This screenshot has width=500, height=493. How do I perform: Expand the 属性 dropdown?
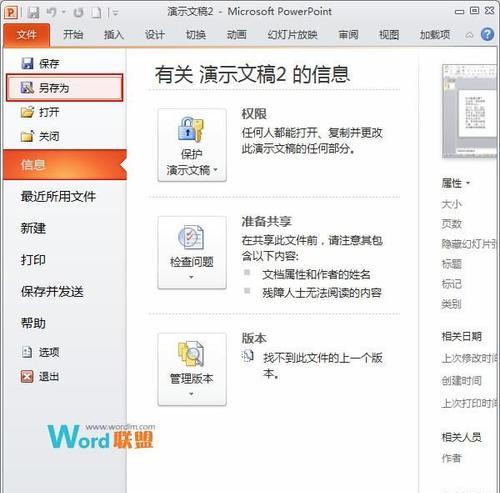456,183
